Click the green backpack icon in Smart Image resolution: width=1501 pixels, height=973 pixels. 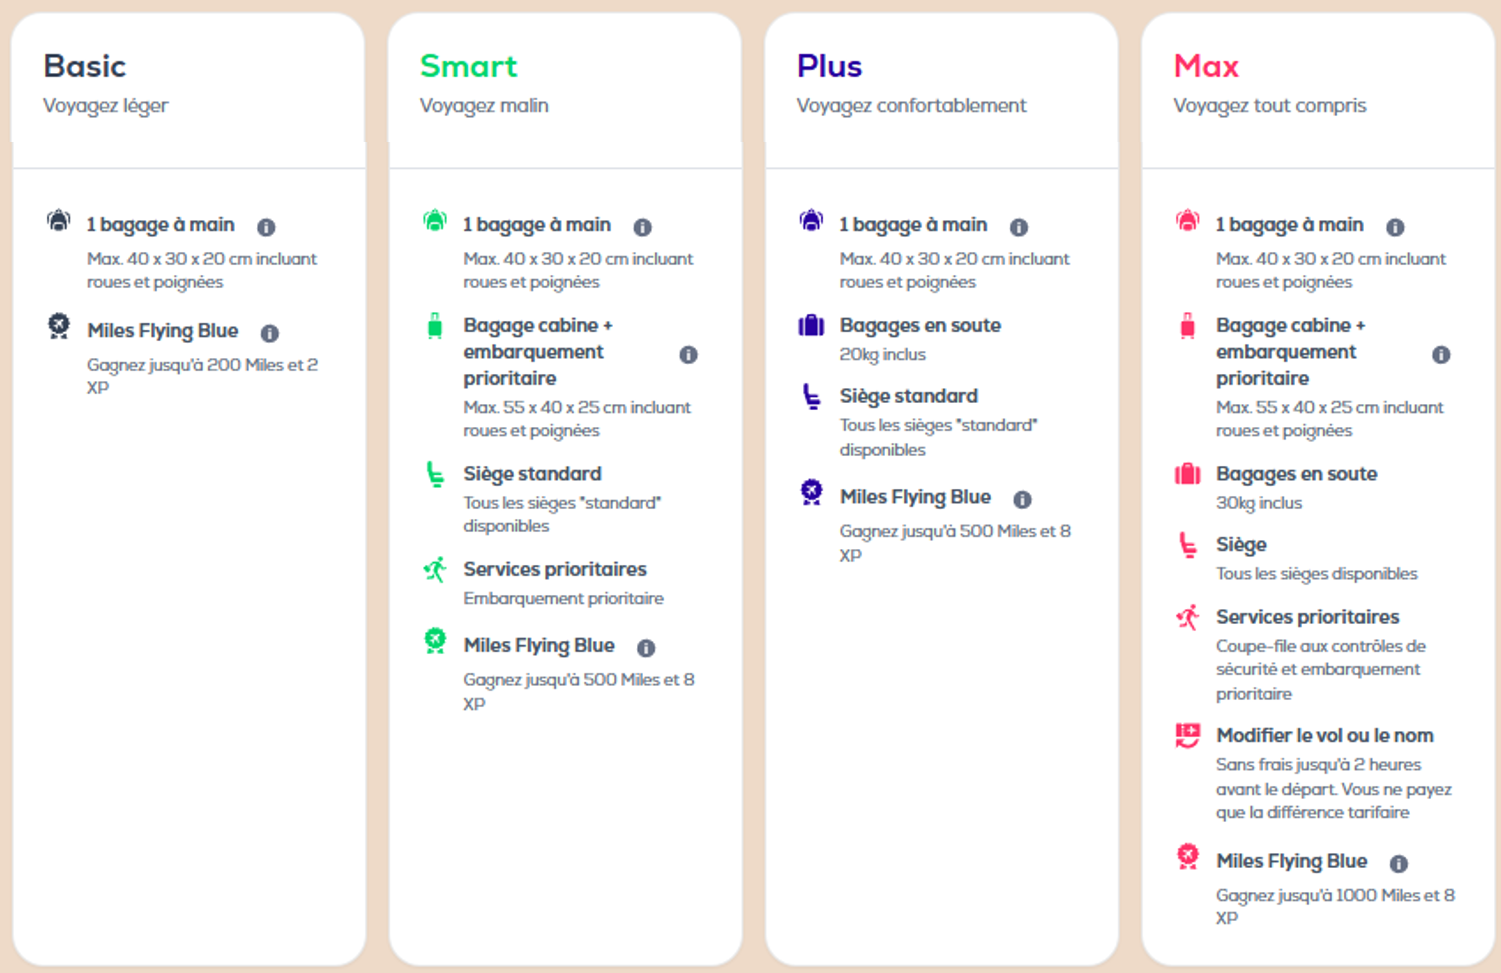coord(435,220)
